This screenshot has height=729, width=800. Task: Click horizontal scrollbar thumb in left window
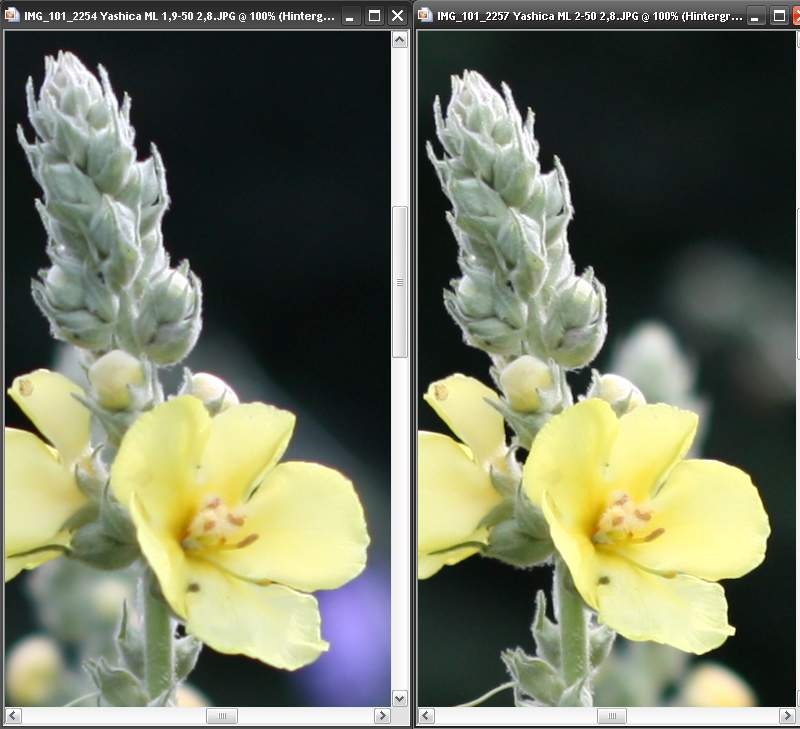(x=221, y=716)
